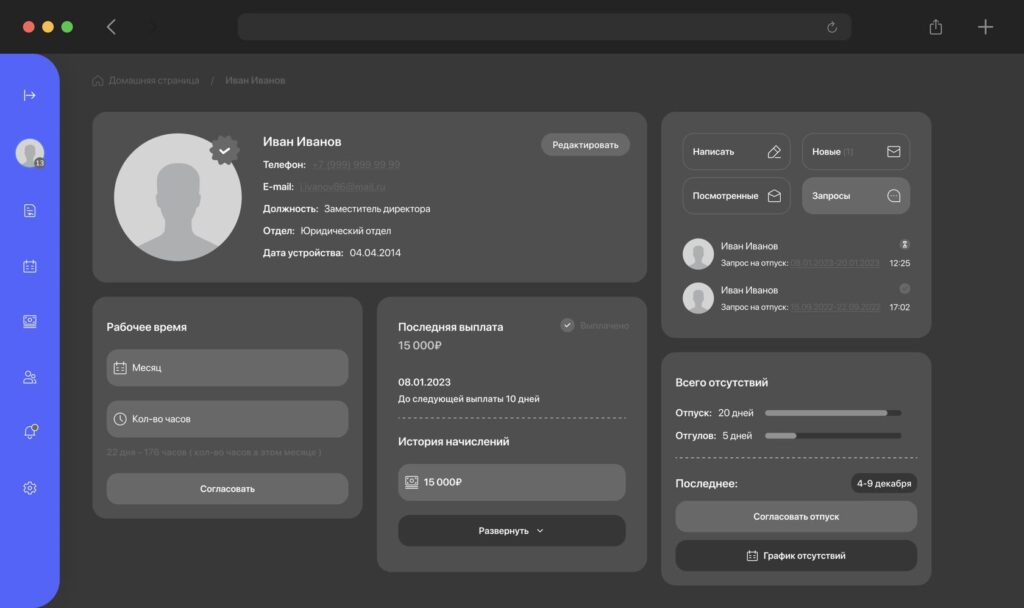Click "Домашняя страница" breadcrumb link
Viewport: 1024px width, 608px height.
tap(153, 80)
